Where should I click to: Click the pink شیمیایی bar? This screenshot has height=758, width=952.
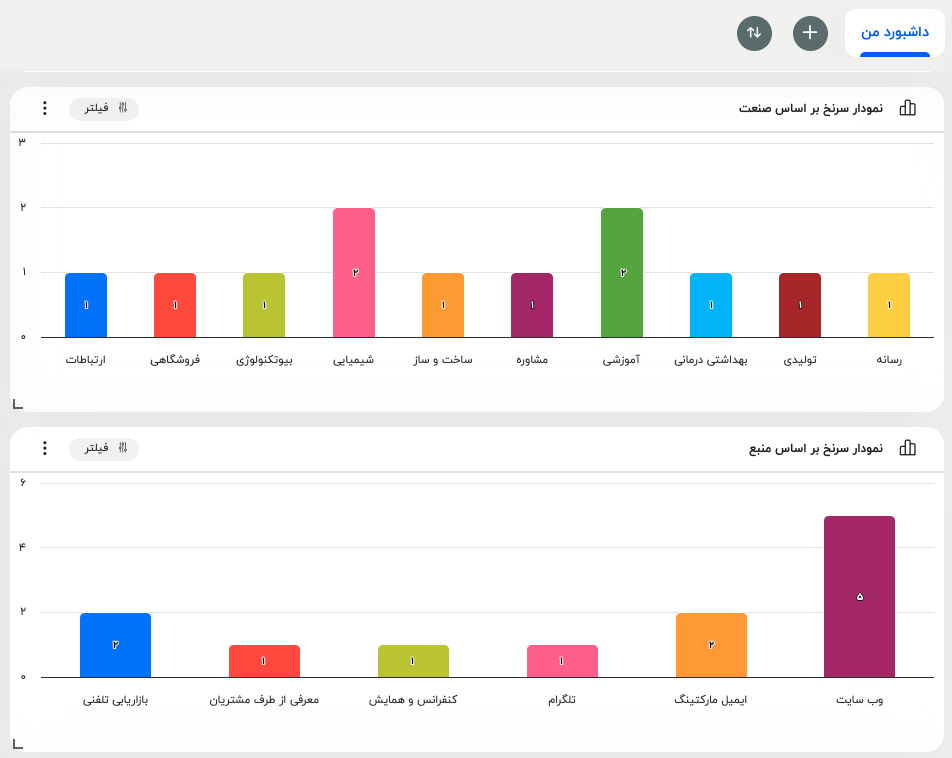pos(354,272)
